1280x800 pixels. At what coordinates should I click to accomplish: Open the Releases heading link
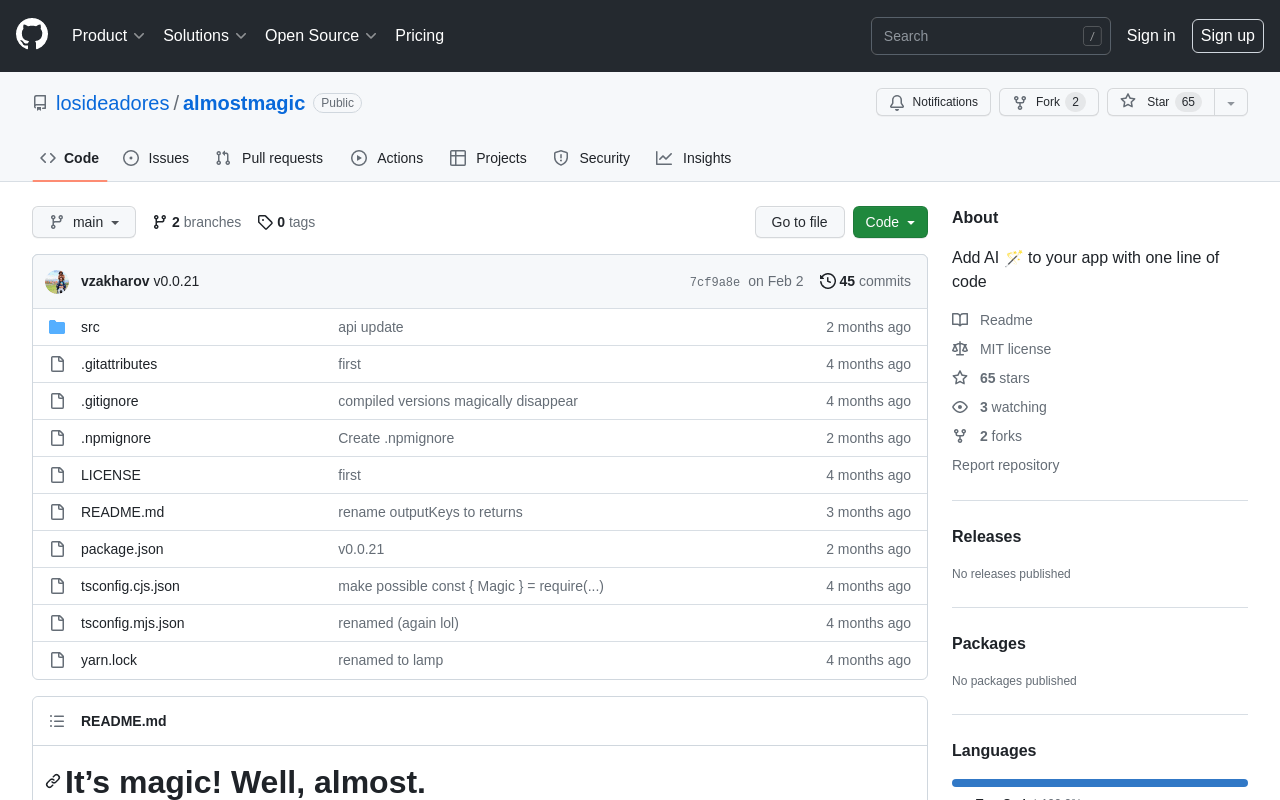[986, 537]
